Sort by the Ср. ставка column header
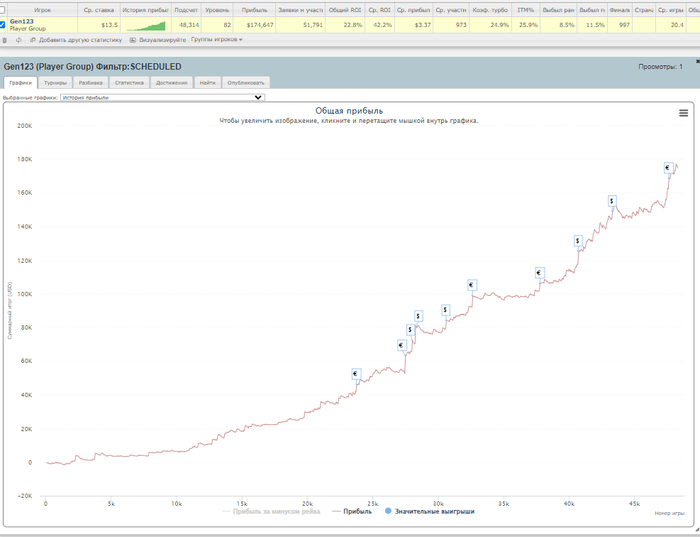The image size is (700, 537). pyautogui.click(x=99, y=10)
